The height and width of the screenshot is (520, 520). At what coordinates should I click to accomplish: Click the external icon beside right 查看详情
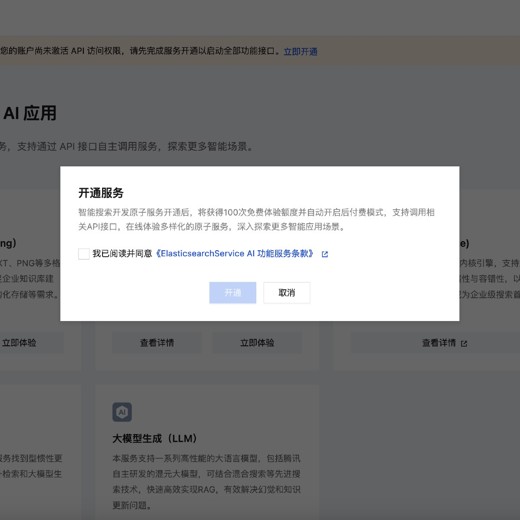point(464,343)
